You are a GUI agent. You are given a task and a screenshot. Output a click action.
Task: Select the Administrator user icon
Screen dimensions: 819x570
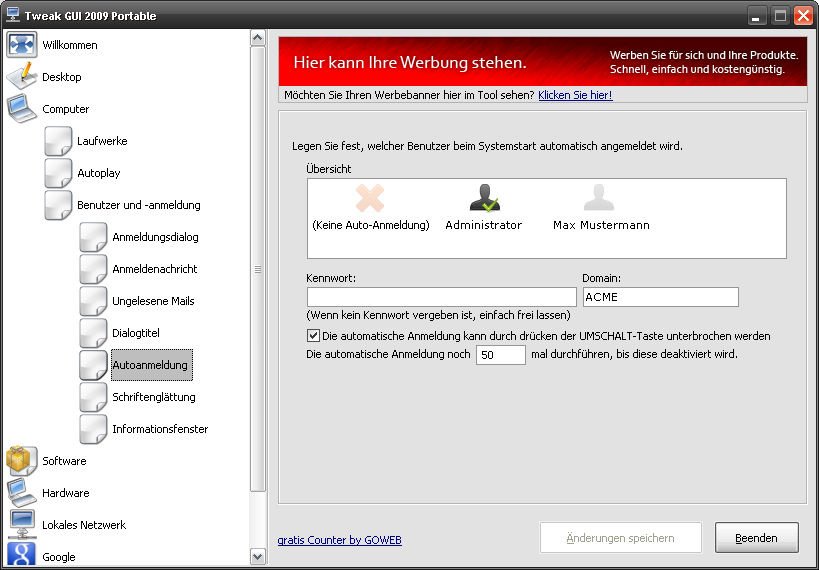(x=484, y=197)
